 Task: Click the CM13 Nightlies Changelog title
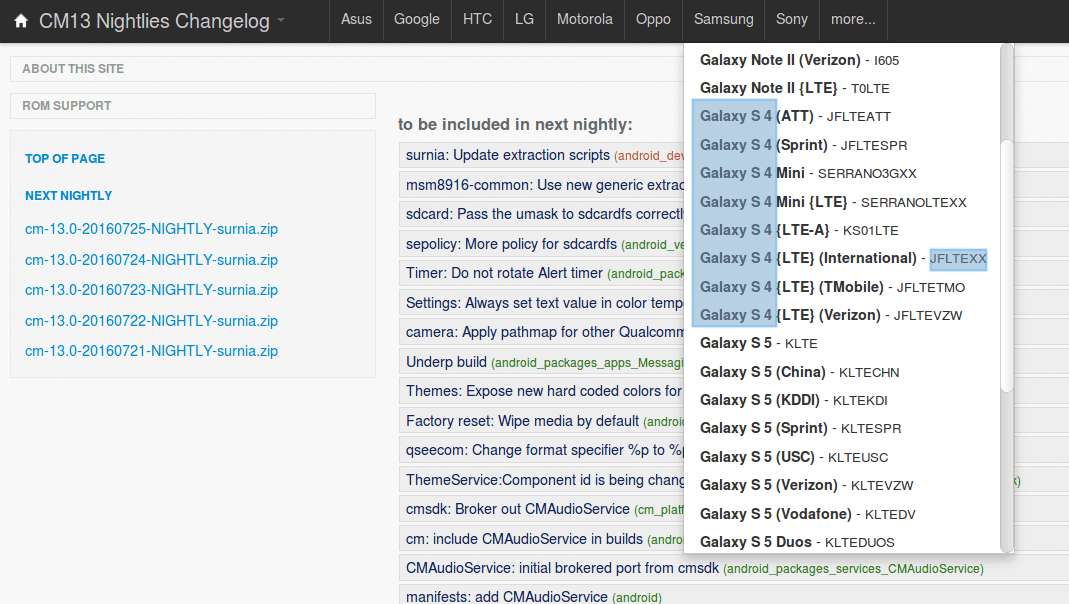tap(154, 21)
